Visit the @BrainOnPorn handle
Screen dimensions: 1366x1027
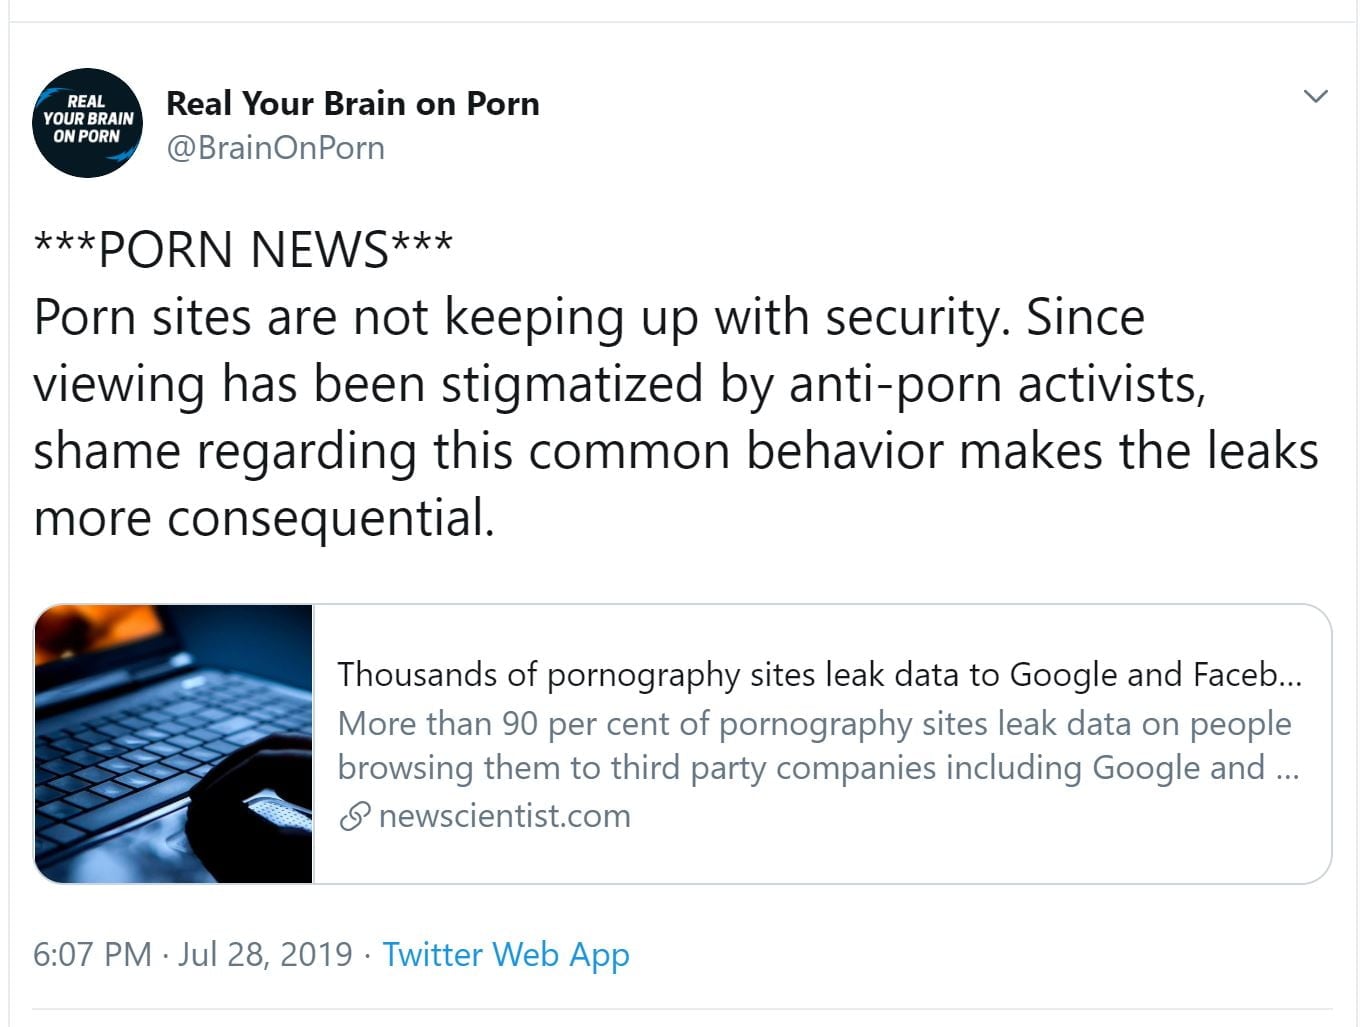coord(275,148)
